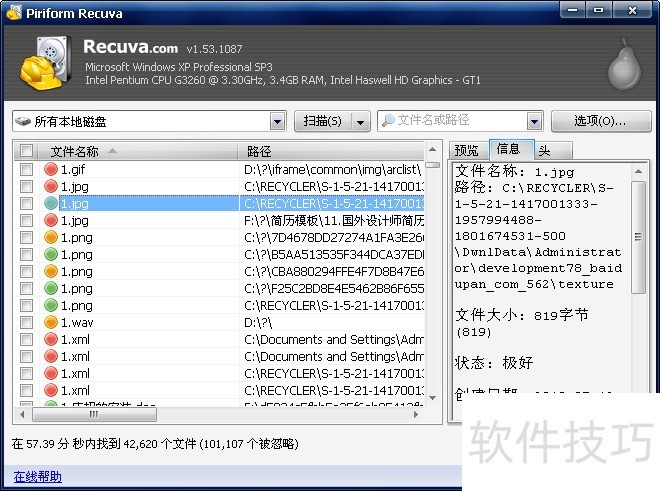This screenshot has width=660, height=491.
Task: Select the 1.gif file row
Action: click(219, 169)
